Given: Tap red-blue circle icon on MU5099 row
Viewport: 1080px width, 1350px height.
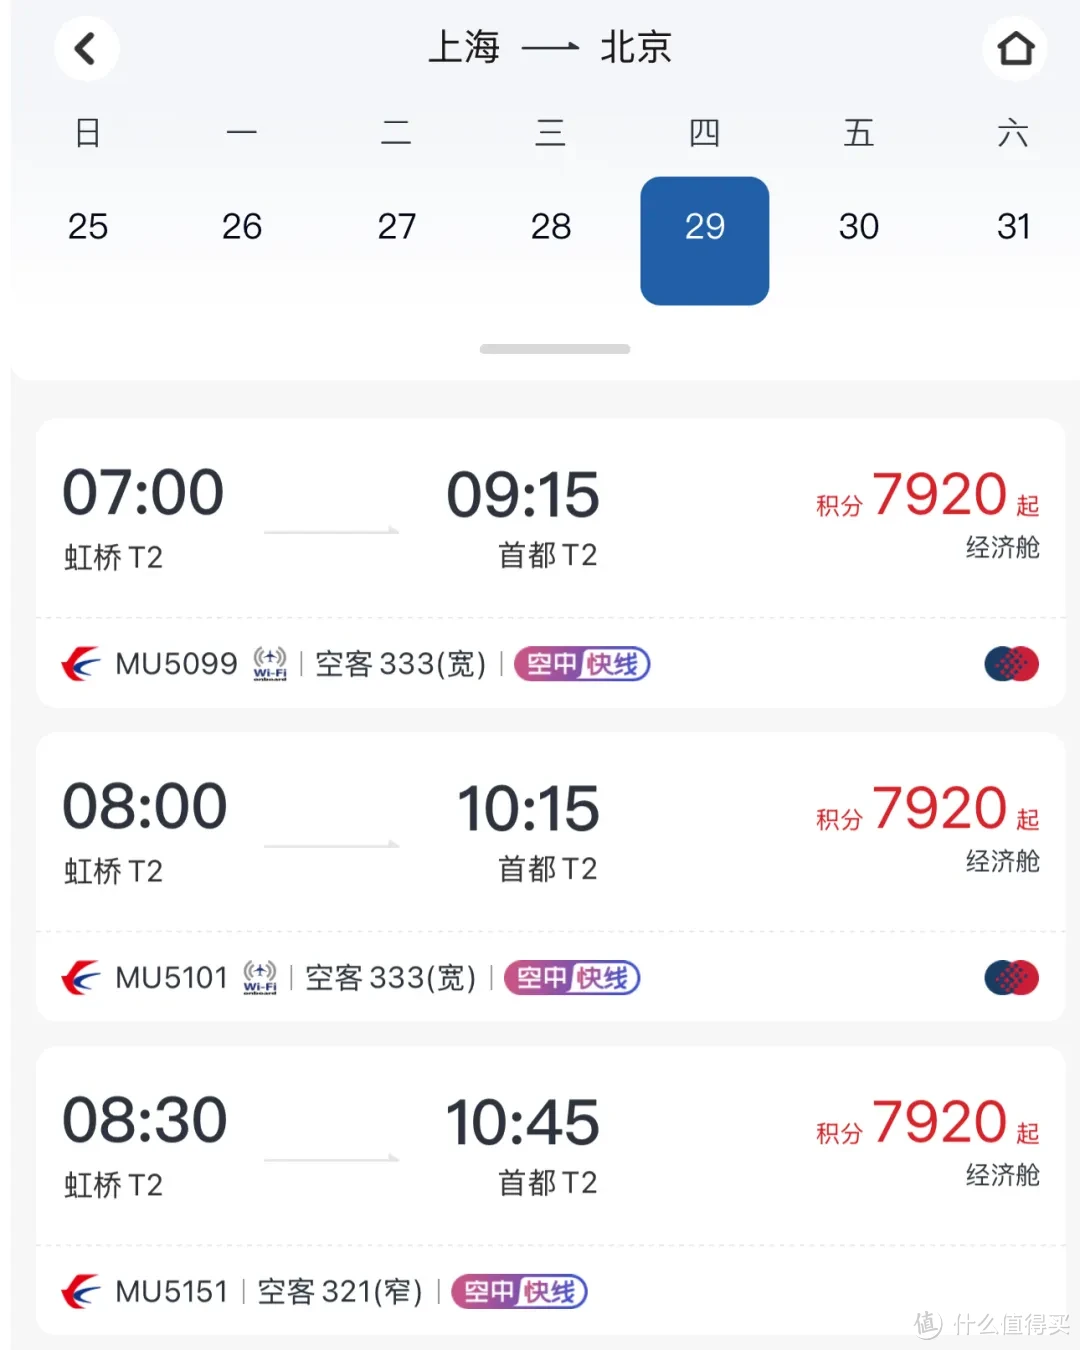Looking at the screenshot, I should click(1011, 664).
